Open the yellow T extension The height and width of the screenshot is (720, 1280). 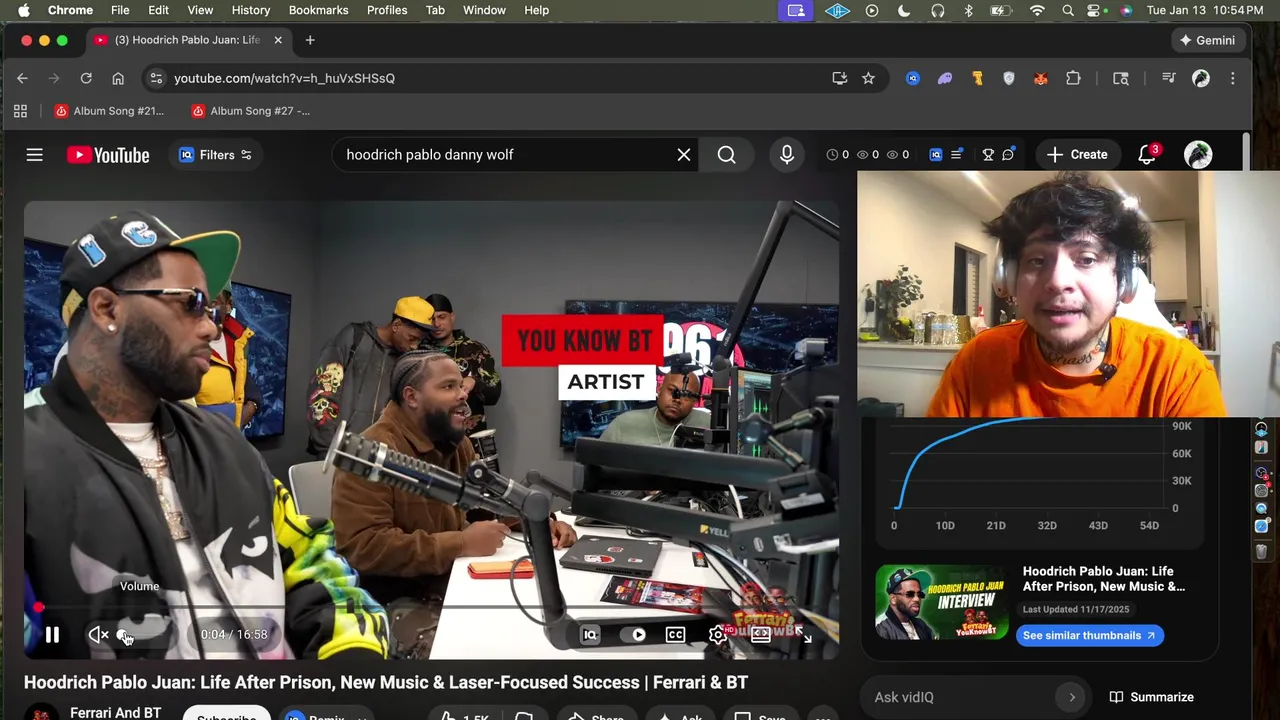click(x=977, y=78)
